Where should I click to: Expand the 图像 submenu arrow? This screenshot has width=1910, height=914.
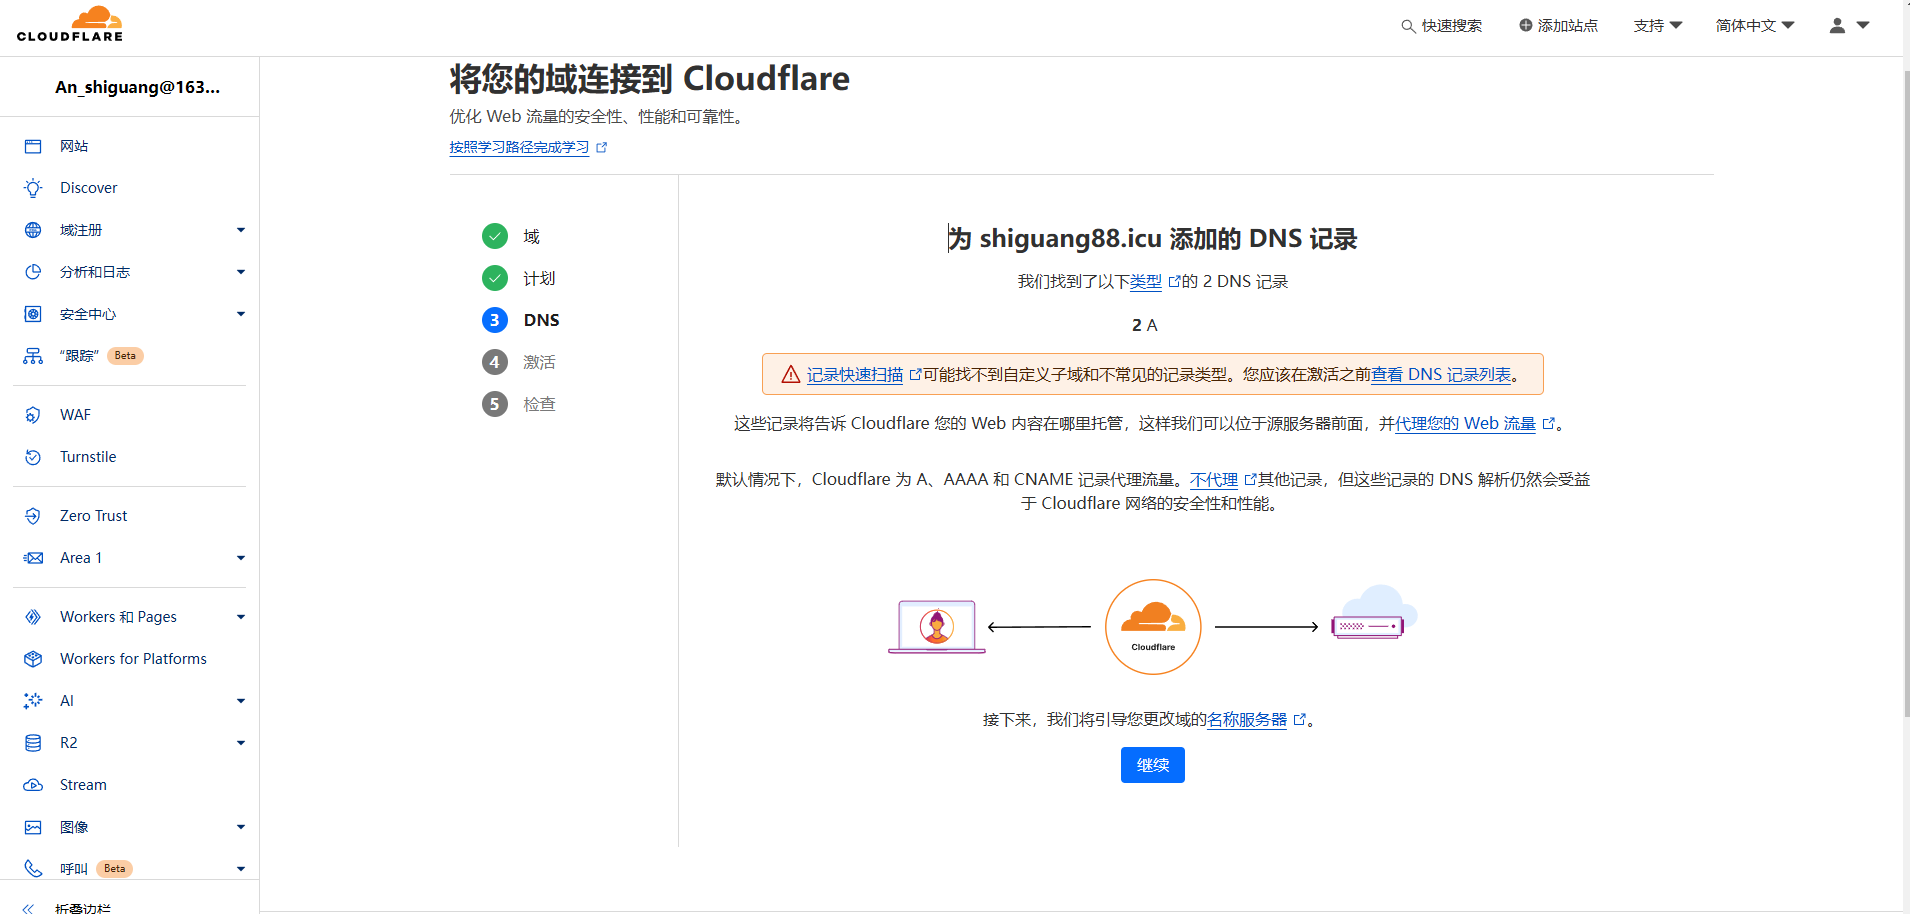(x=241, y=827)
